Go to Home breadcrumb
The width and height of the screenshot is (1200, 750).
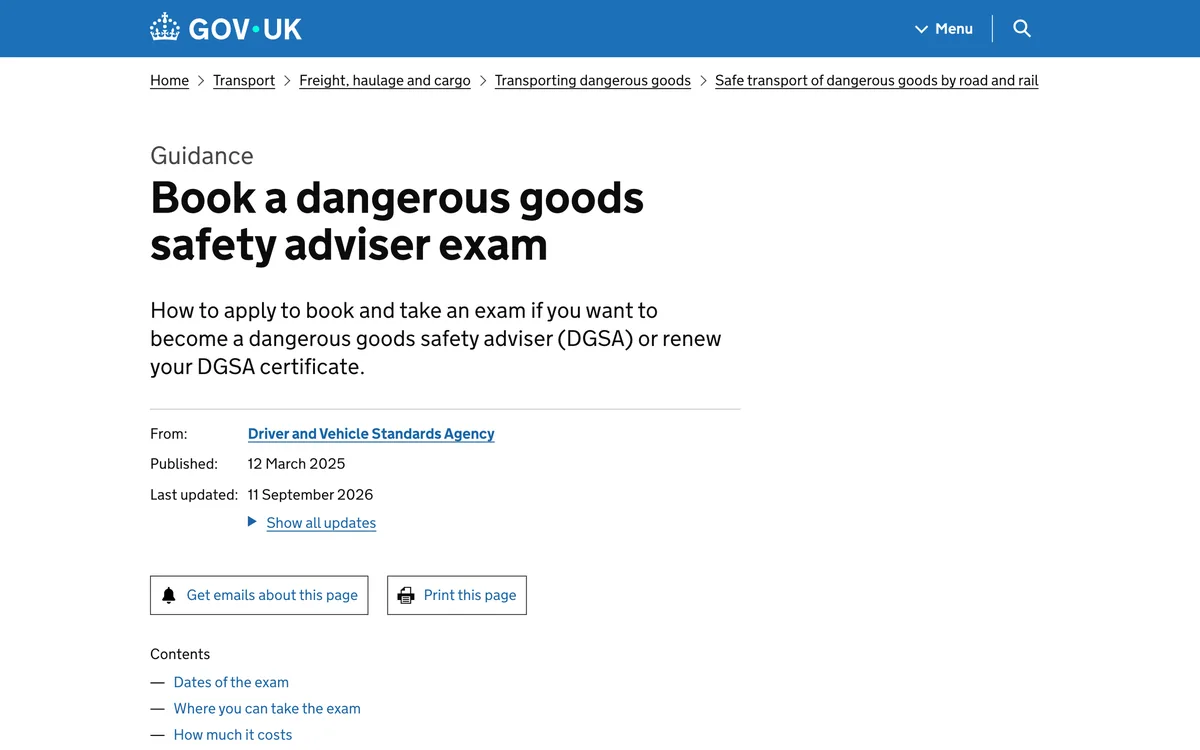169,81
